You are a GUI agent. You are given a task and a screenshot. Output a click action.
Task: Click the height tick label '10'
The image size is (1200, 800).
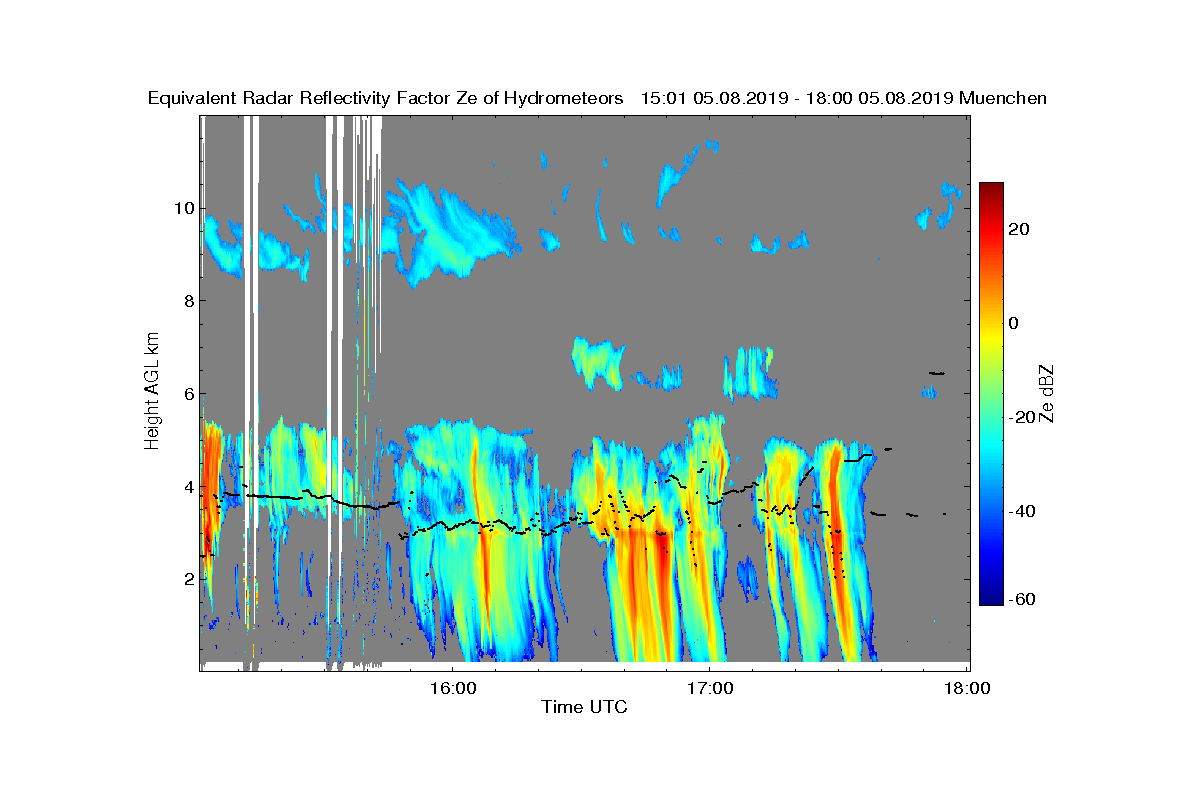coord(182,208)
